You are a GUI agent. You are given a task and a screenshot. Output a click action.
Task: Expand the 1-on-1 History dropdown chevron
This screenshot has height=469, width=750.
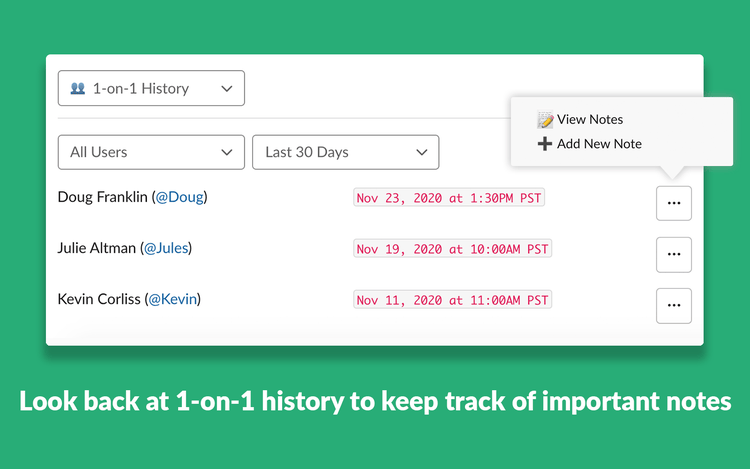pos(227,88)
